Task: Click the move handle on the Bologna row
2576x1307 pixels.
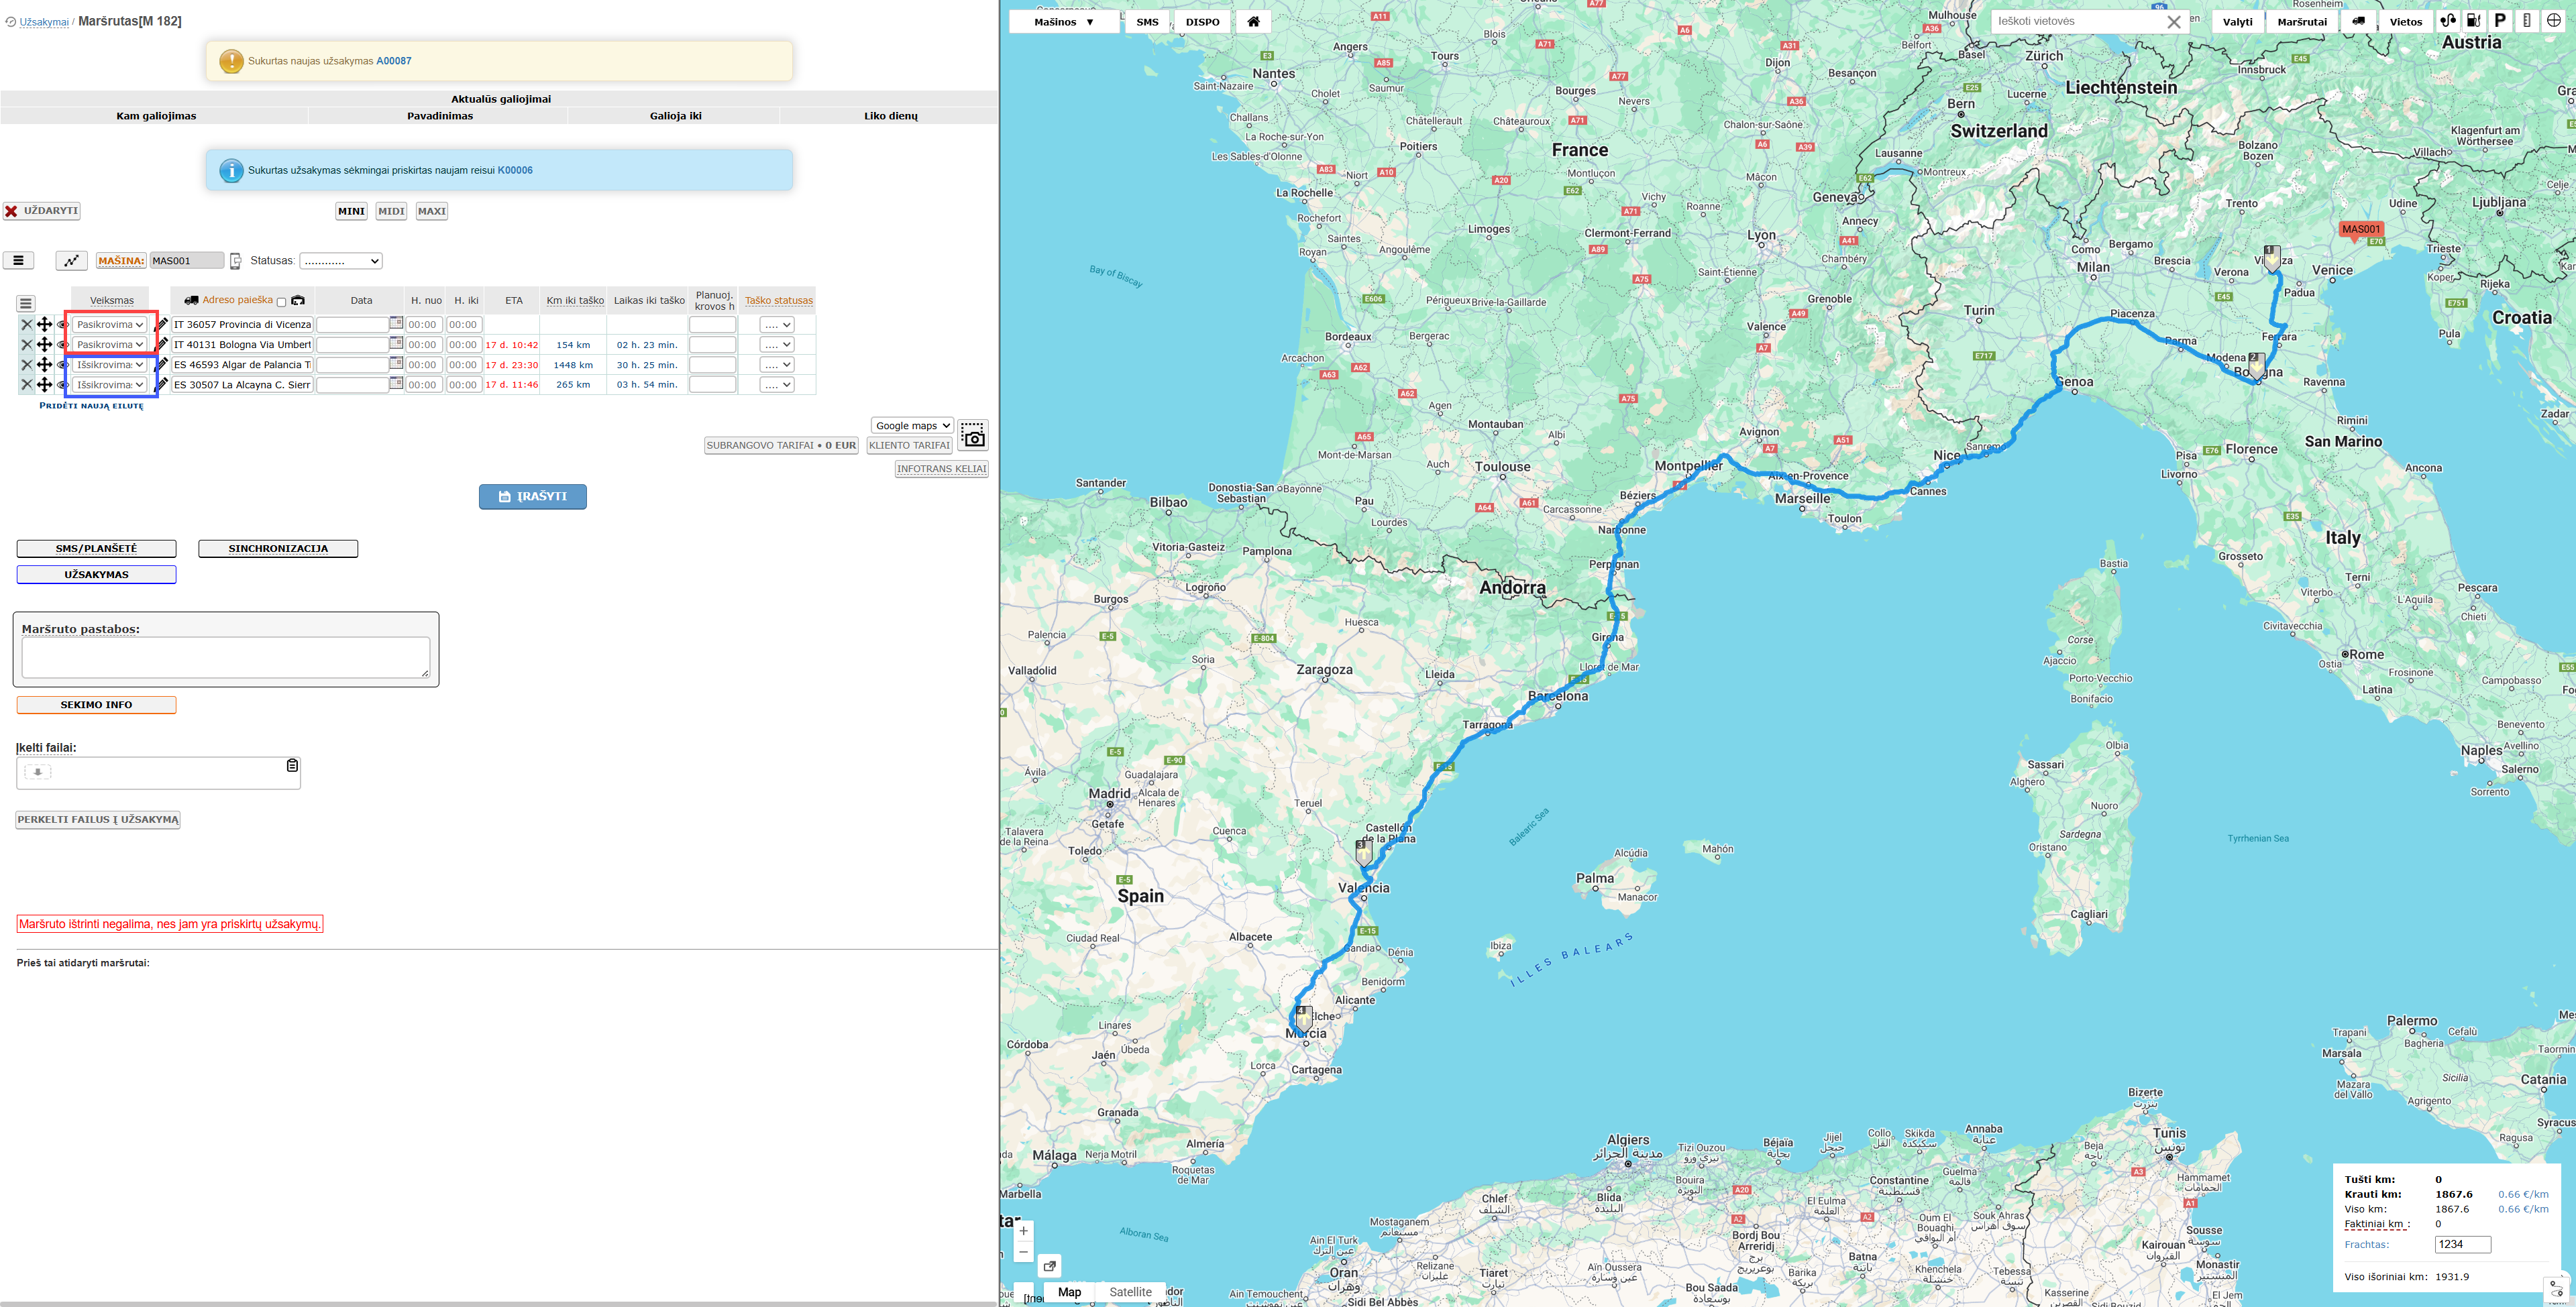Action: coord(45,345)
